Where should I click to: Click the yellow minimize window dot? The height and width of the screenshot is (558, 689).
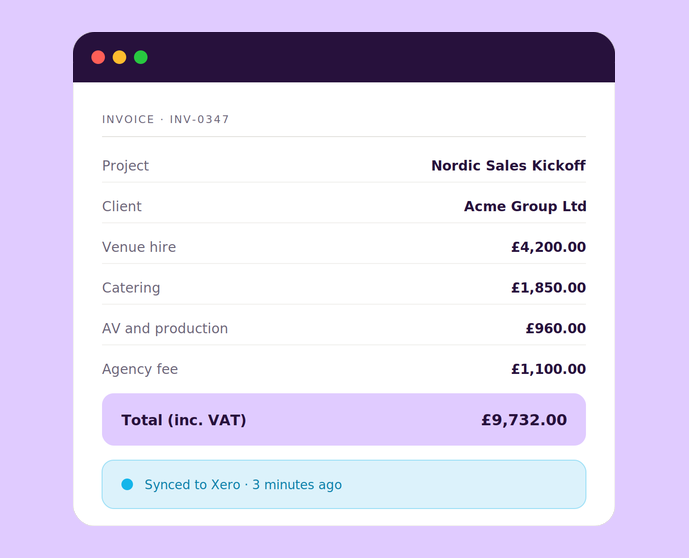tap(120, 57)
